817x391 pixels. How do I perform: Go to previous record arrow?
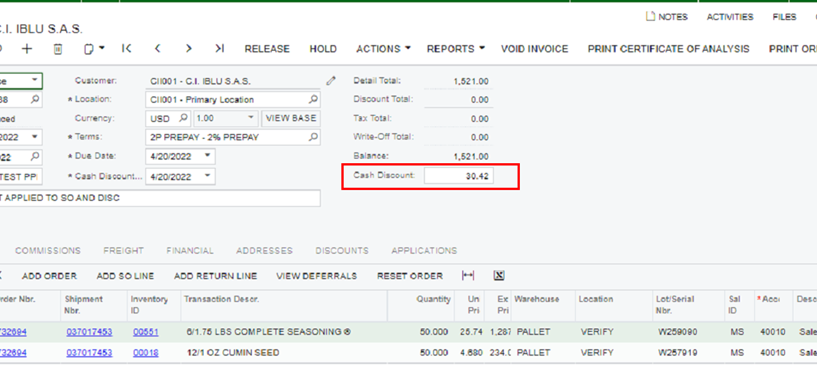pos(157,48)
